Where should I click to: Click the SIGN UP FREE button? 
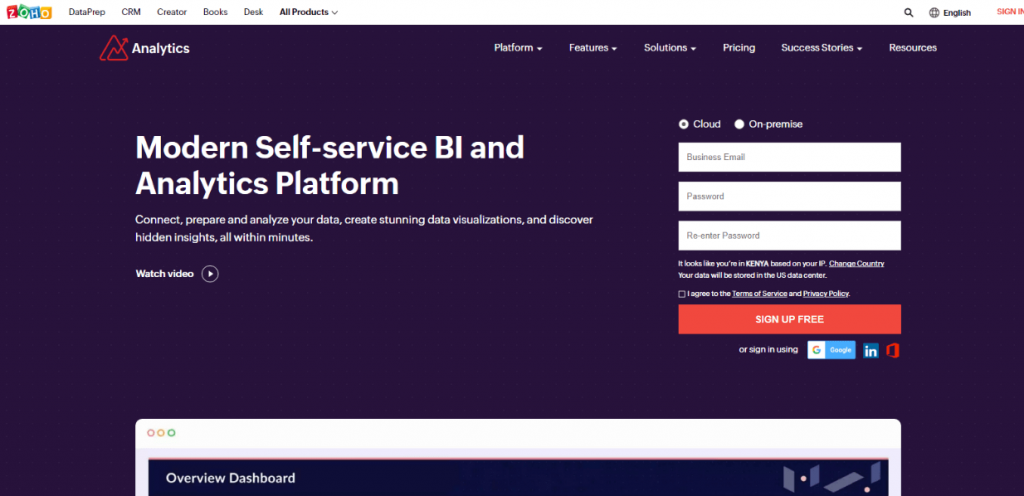point(790,319)
